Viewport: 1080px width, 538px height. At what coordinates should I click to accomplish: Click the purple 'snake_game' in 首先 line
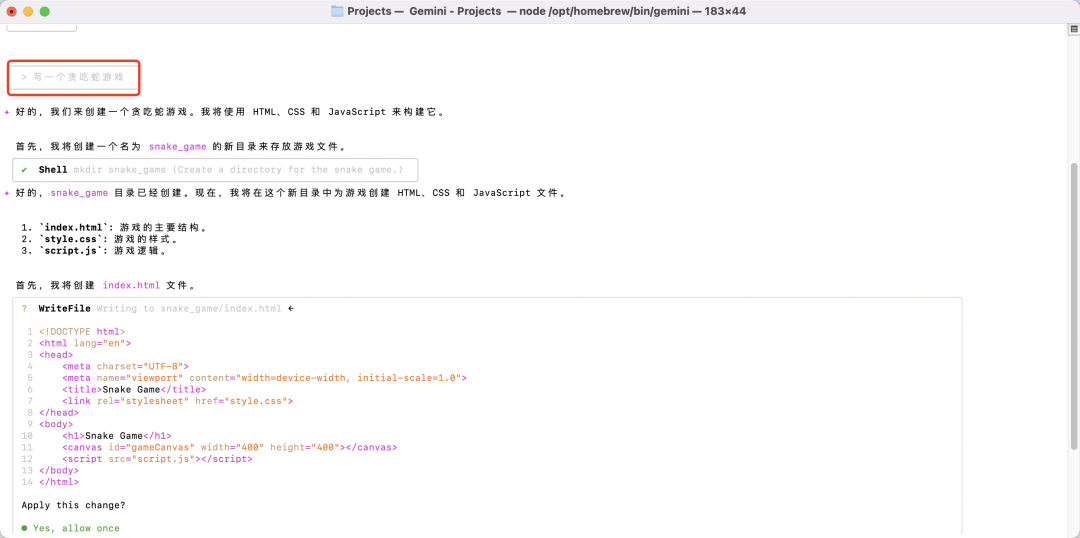178,147
